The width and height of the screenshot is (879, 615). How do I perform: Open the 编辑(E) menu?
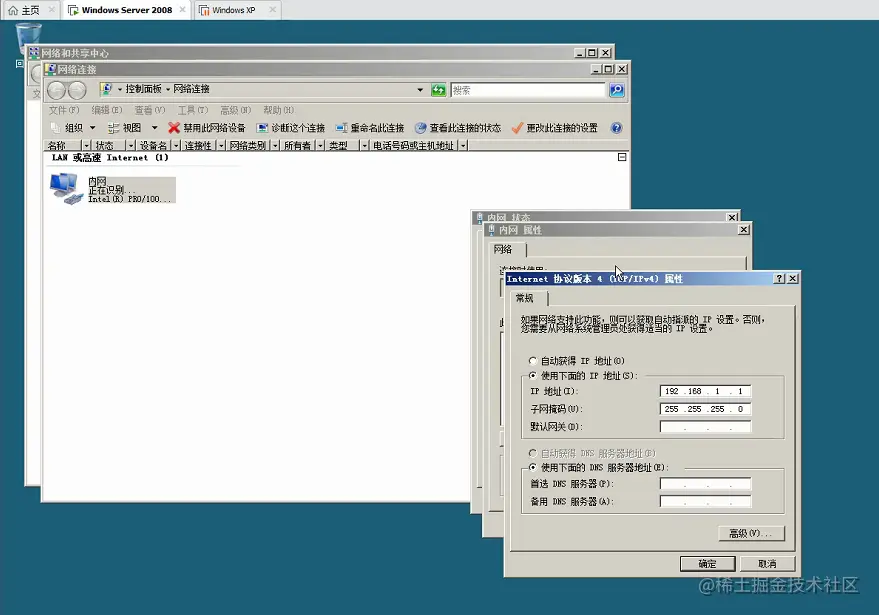point(107,110)
